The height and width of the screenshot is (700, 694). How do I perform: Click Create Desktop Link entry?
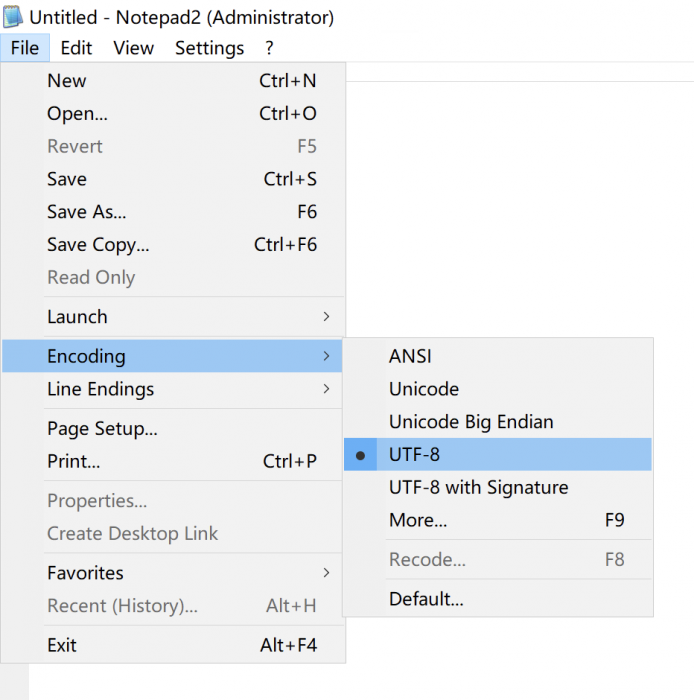pos(173,533)
